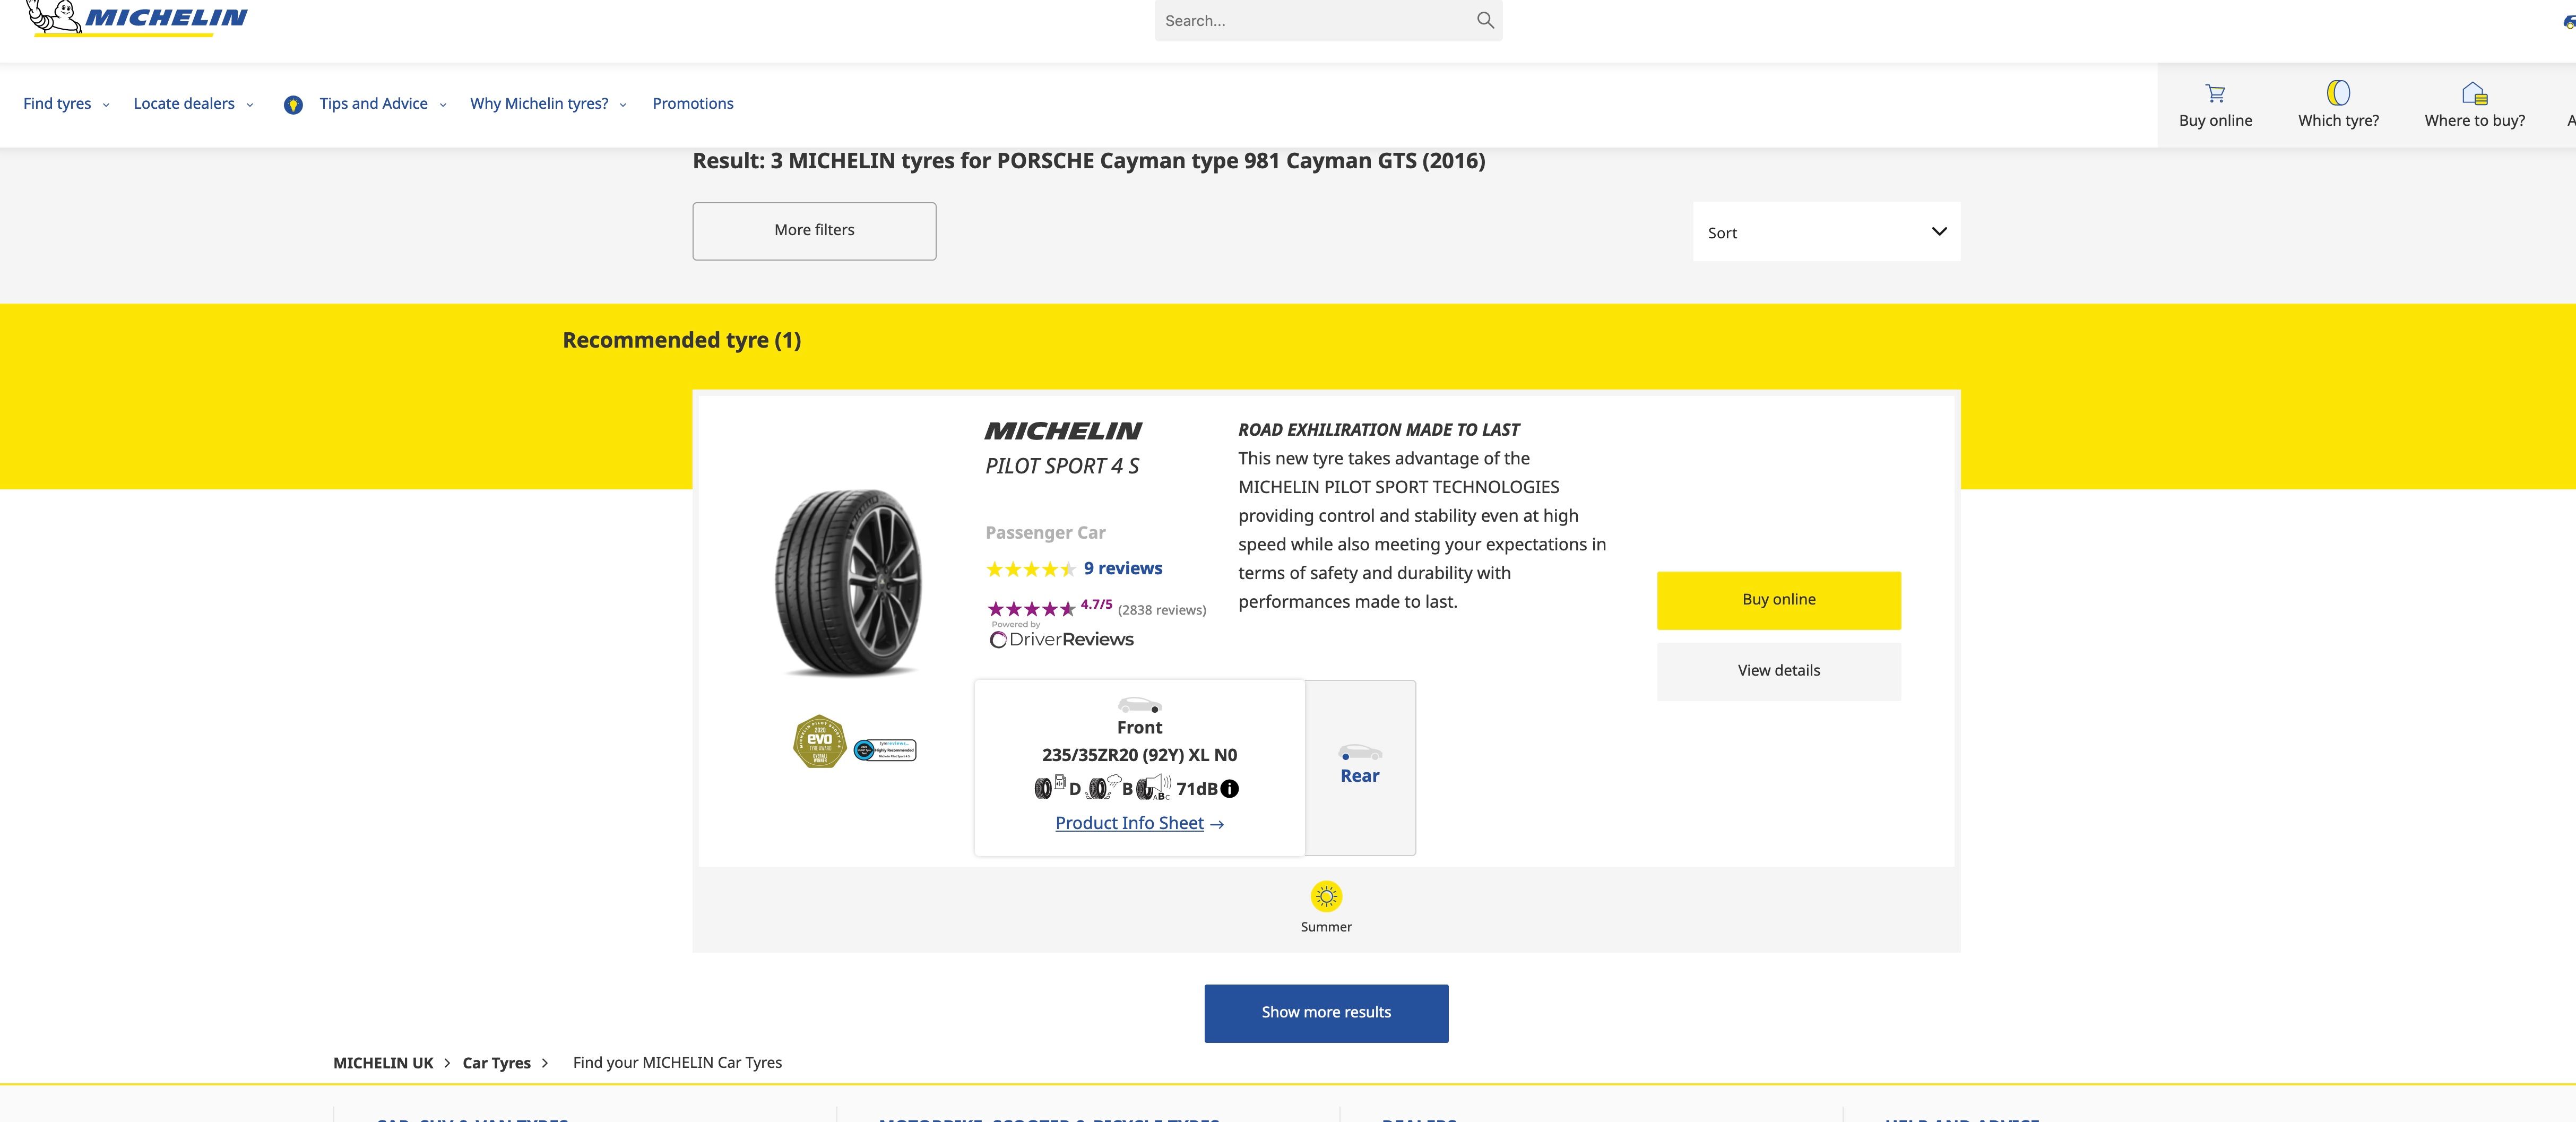2576x1122 pixels.
Task: Select the Front tyre tab
Action: (1139, 767)
